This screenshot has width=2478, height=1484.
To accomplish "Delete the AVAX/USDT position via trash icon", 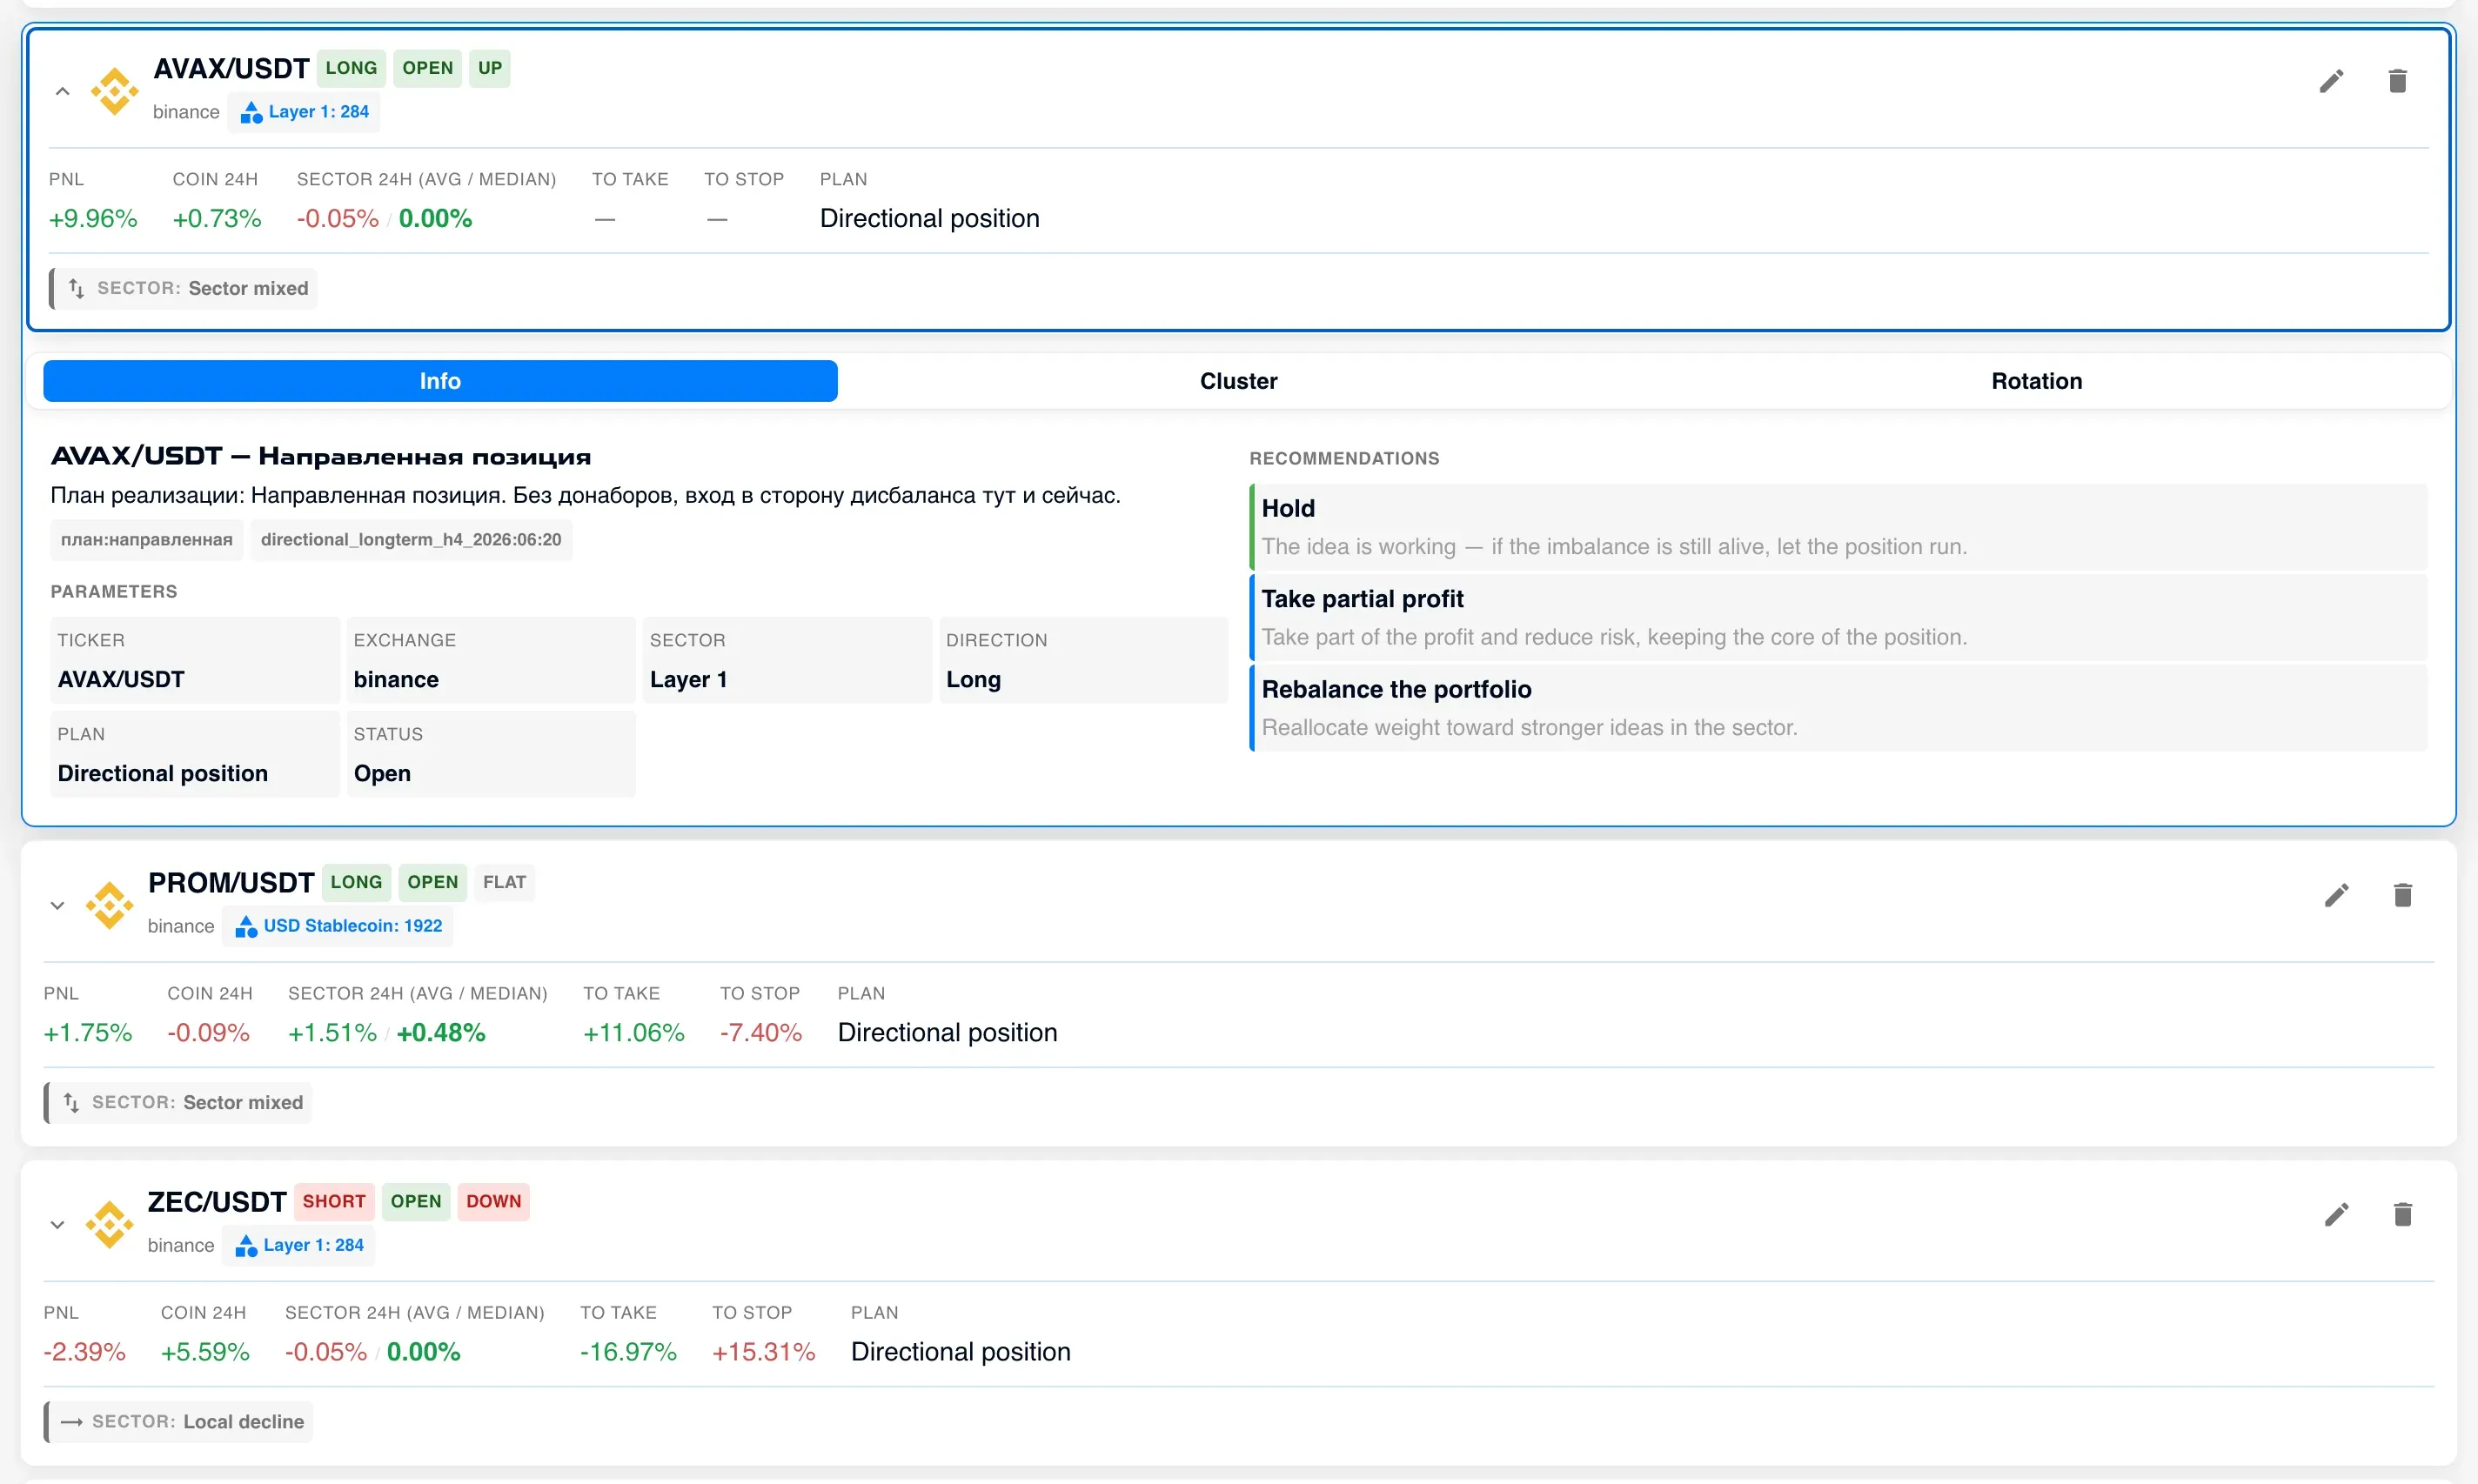I will [2397, 81].
